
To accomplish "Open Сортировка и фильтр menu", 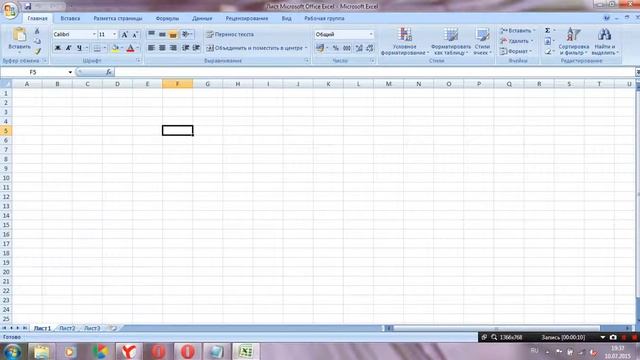I will click(x=573, y=41).
